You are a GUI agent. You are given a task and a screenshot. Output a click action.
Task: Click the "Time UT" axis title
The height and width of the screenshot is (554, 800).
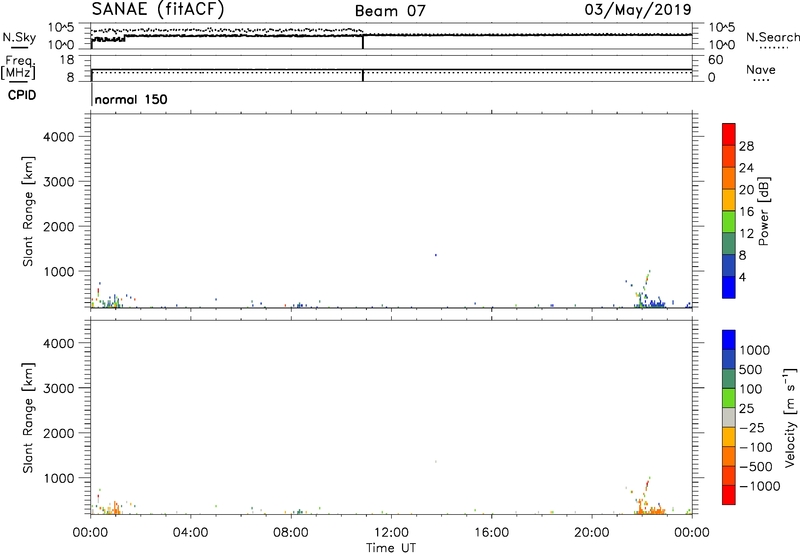pyautogui.click(x=391, y=548)
